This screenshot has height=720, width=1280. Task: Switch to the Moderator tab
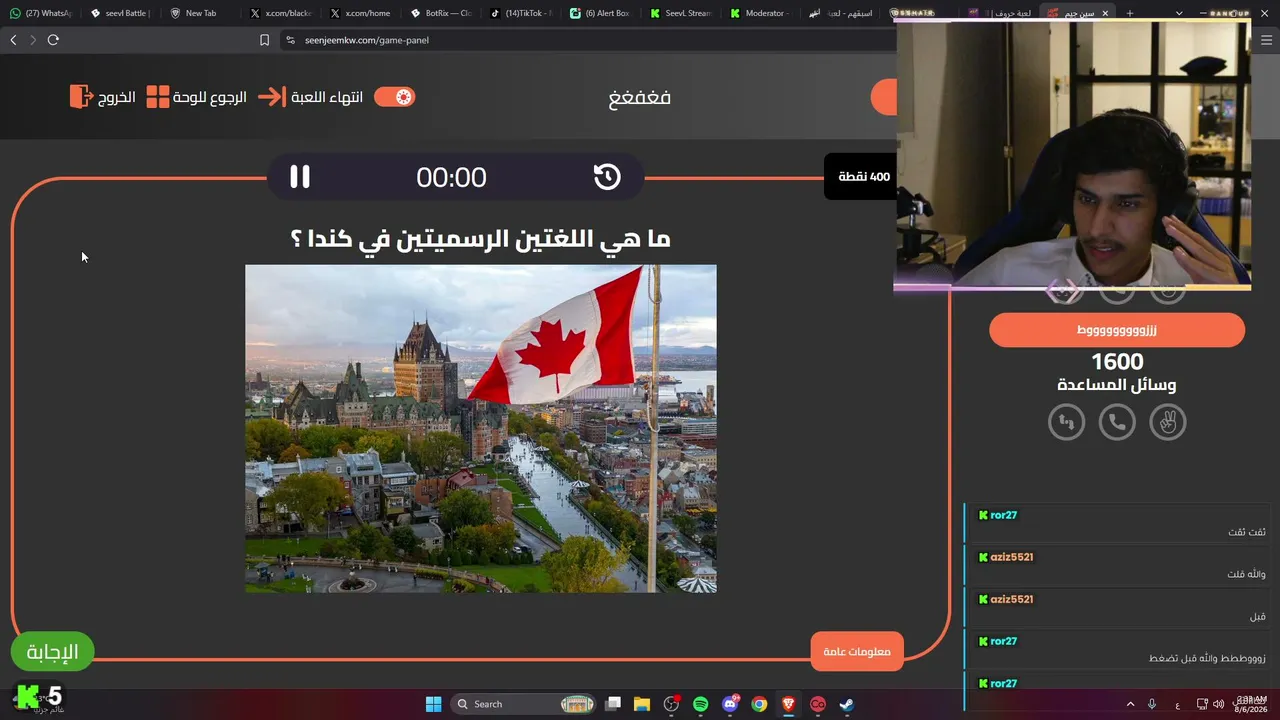[x=760, y=13]
